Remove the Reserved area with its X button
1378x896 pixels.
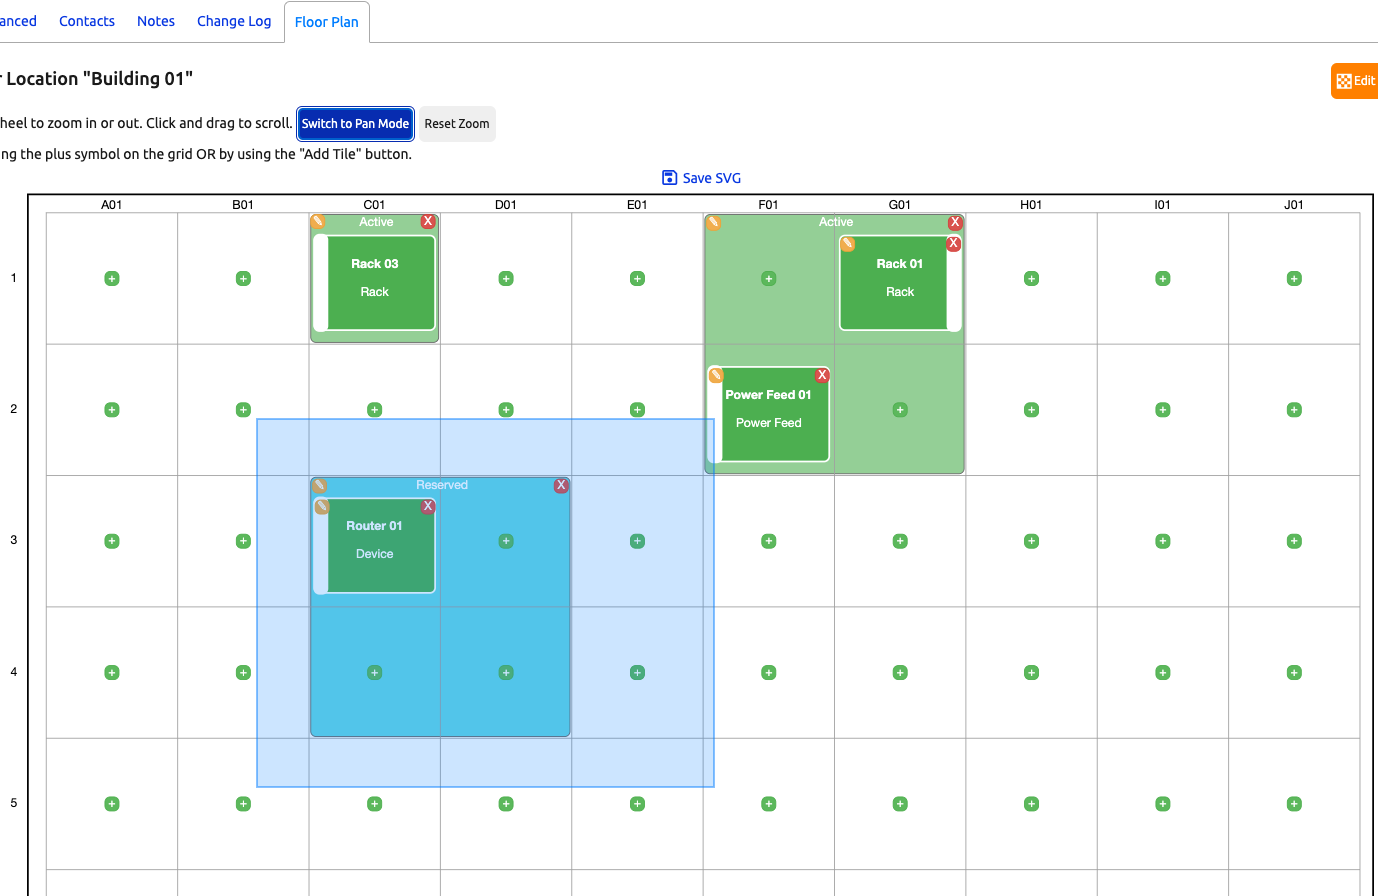(x=561, y=485)
